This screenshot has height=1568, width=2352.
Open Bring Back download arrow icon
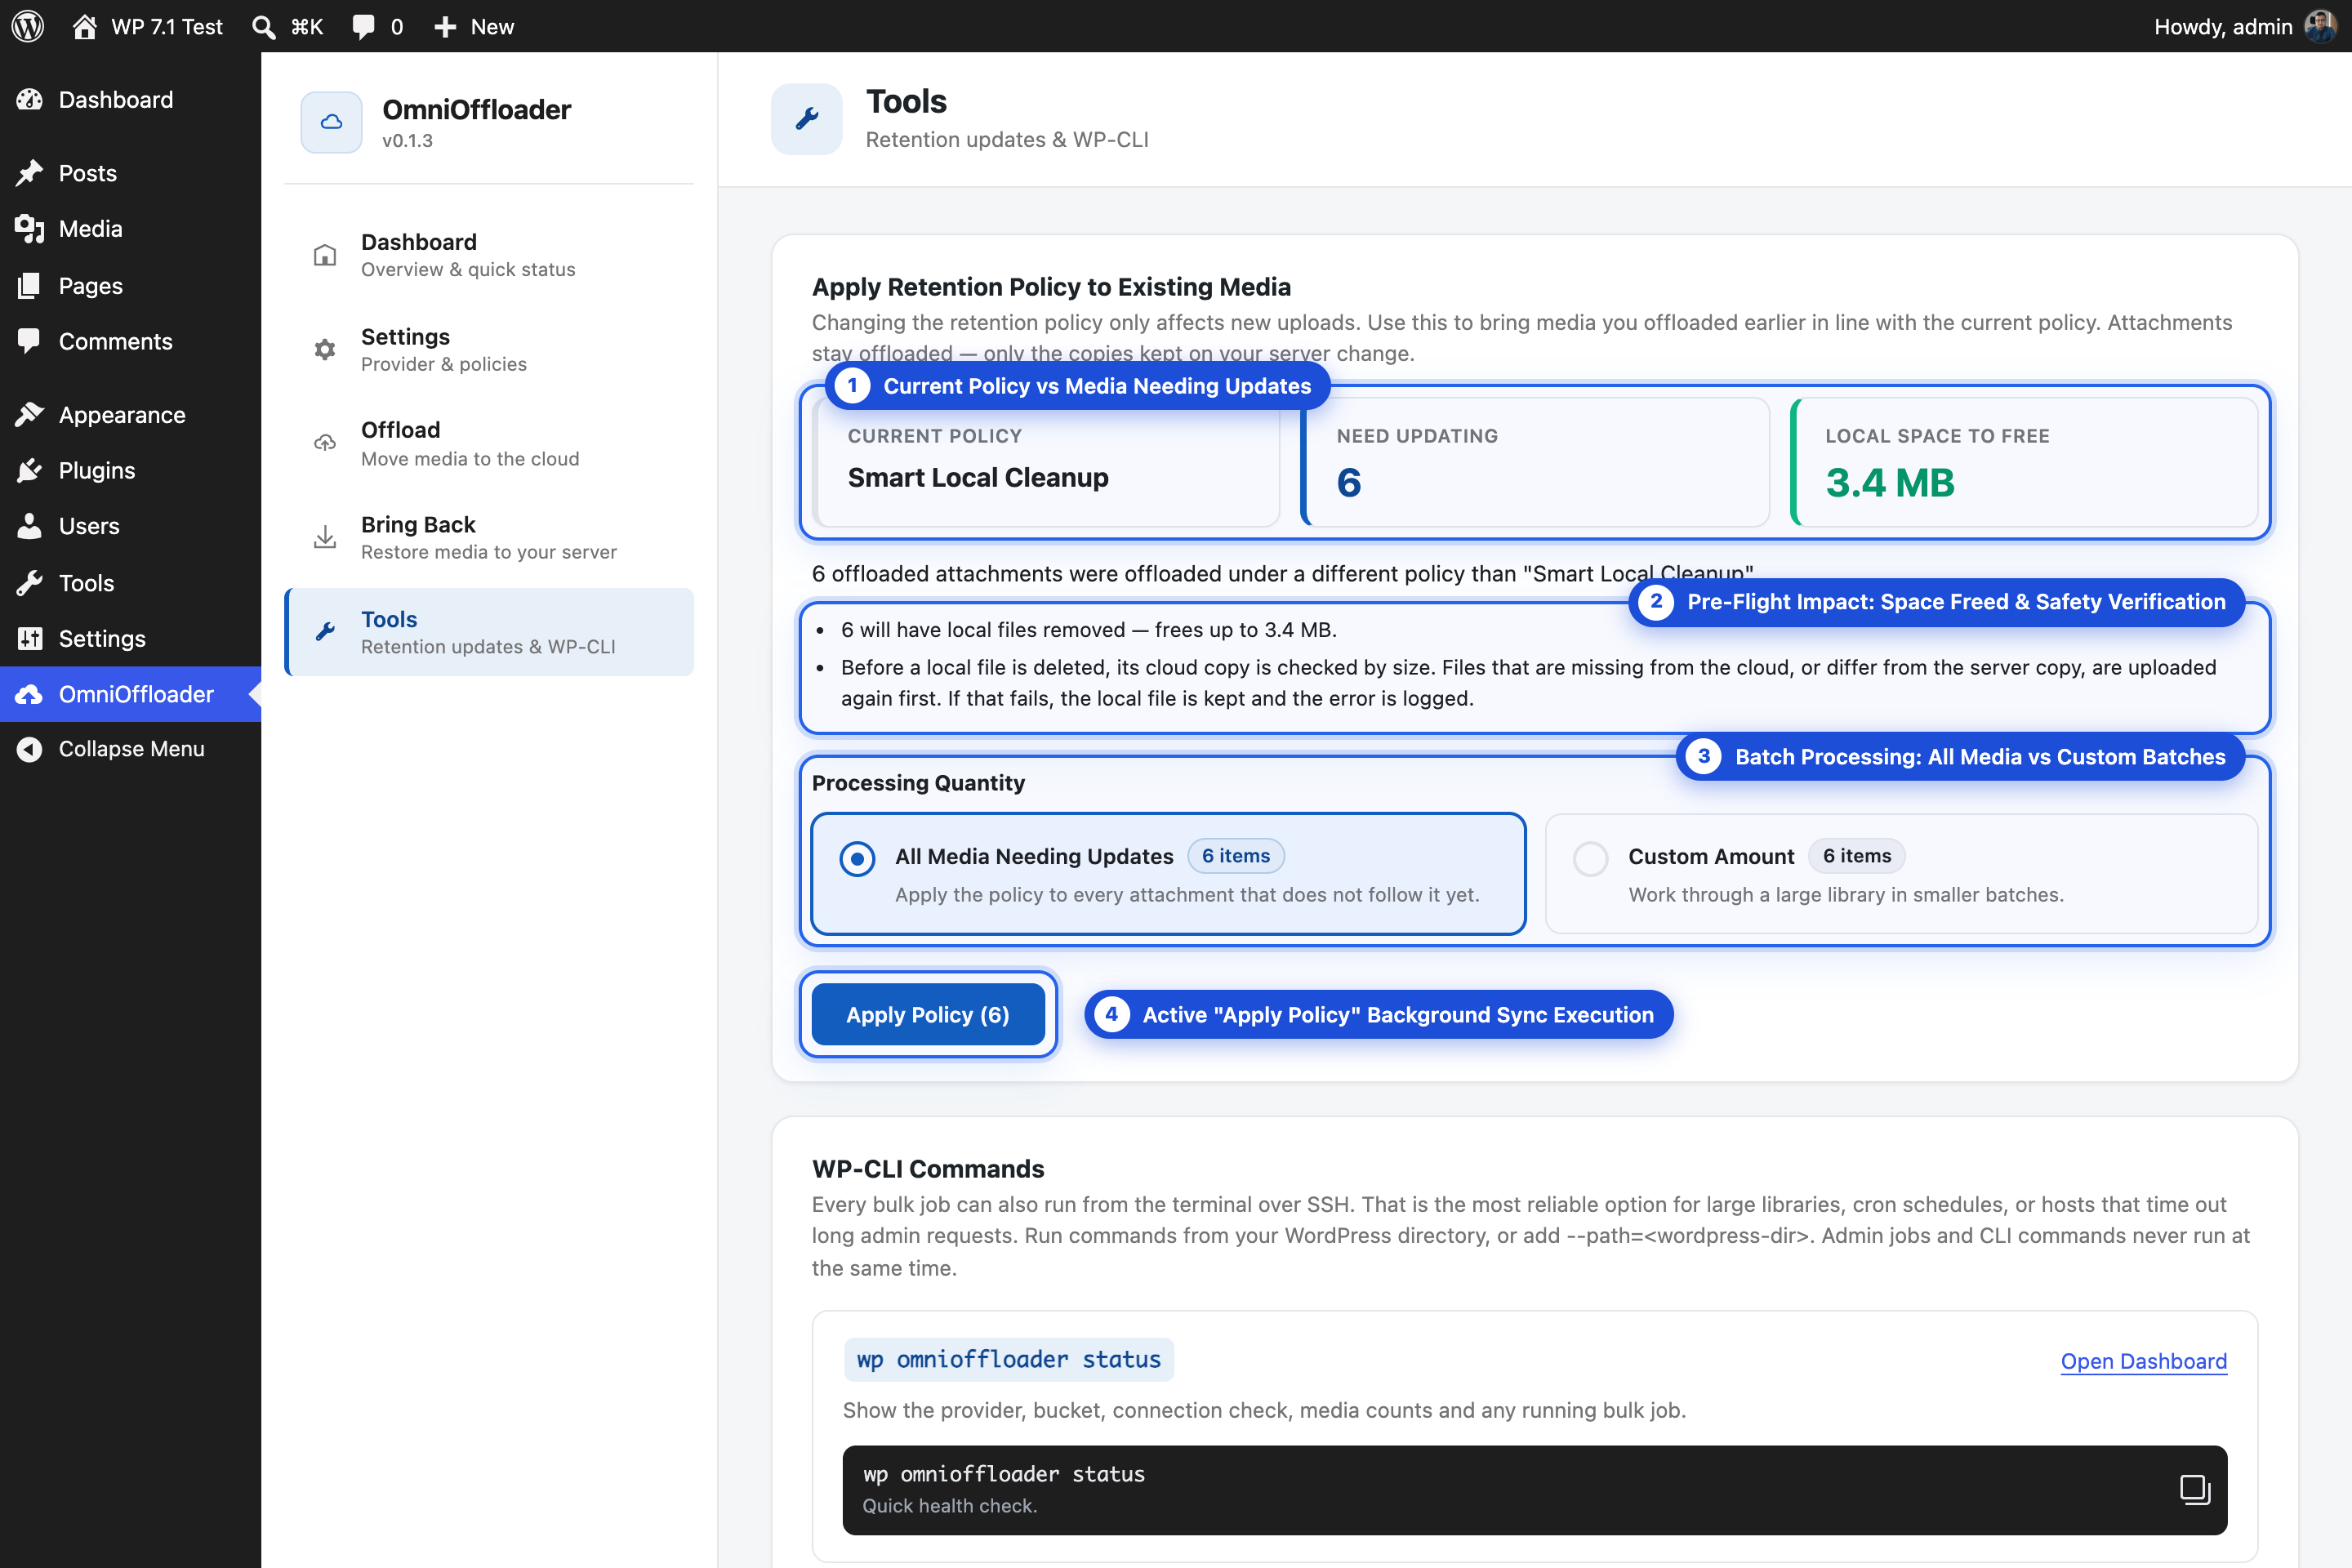click(325, 537)
